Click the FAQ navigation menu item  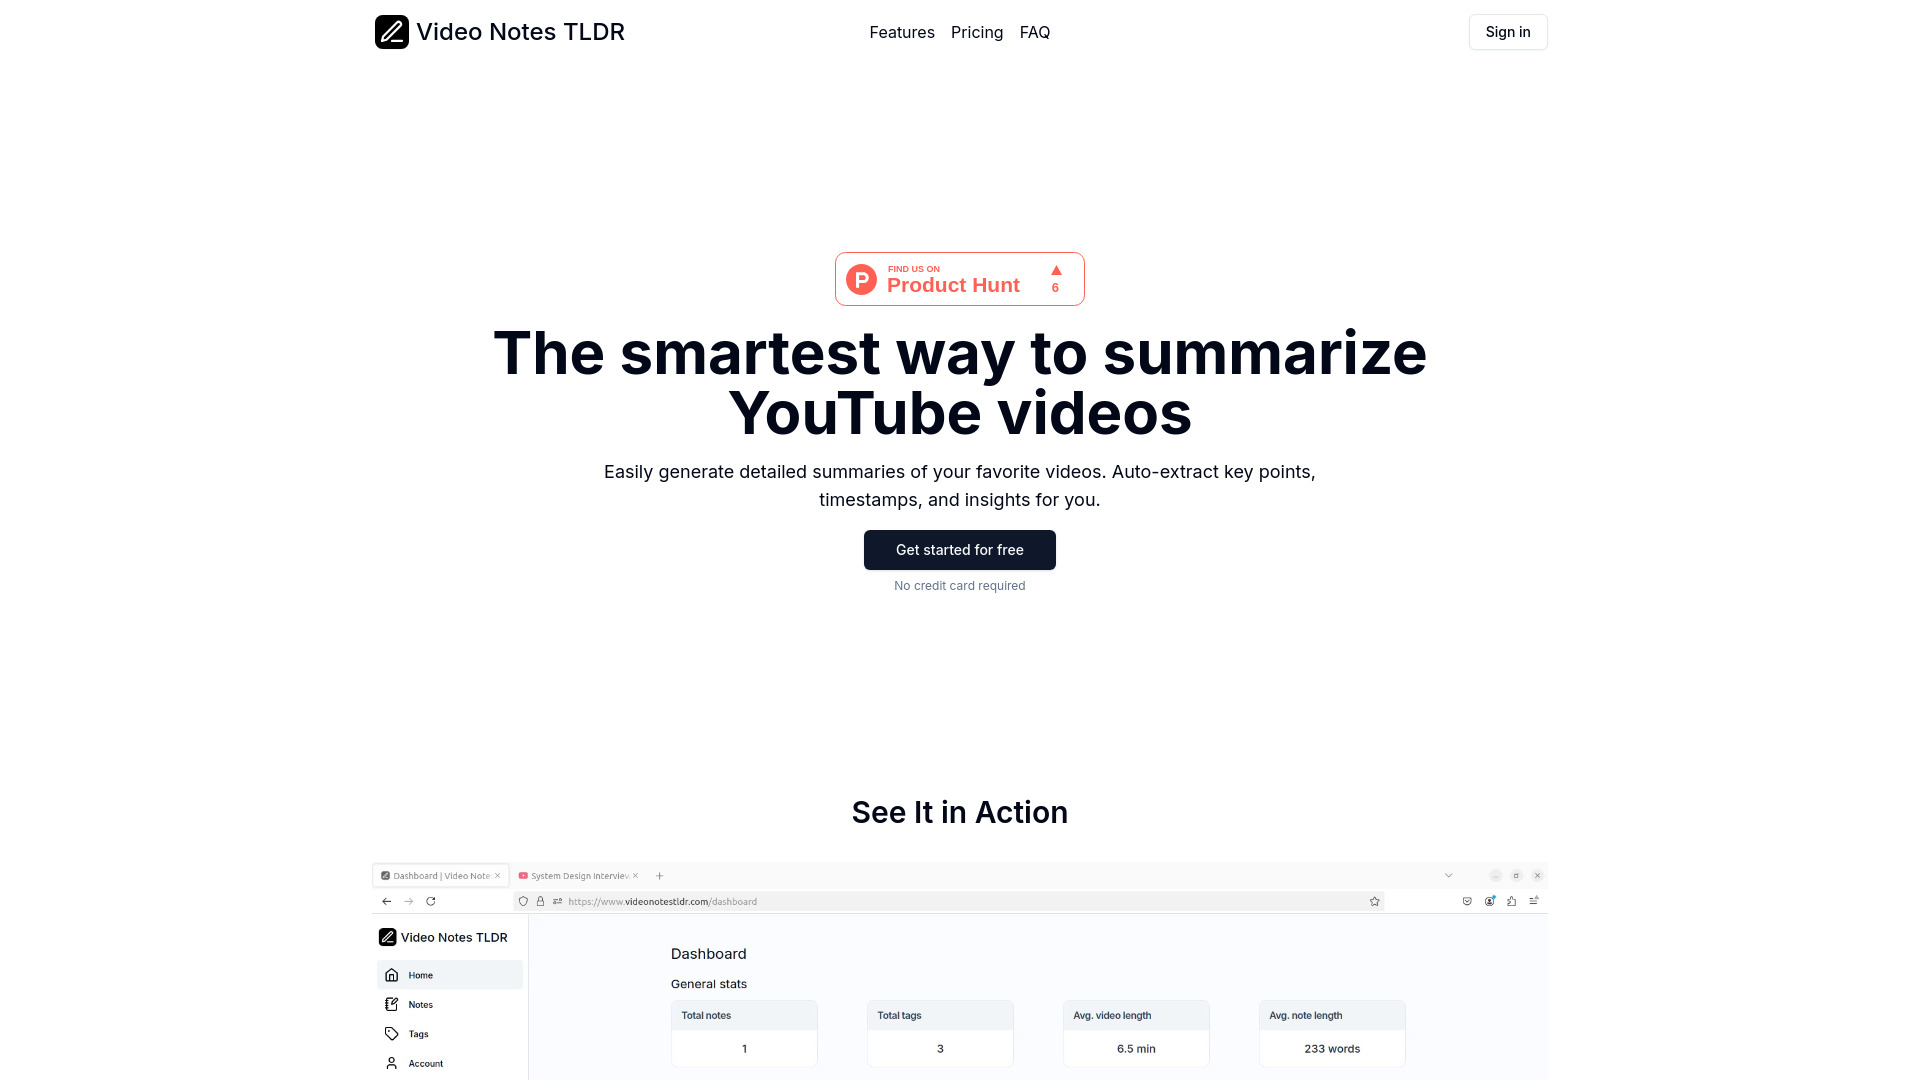[x=1034, y=32]
